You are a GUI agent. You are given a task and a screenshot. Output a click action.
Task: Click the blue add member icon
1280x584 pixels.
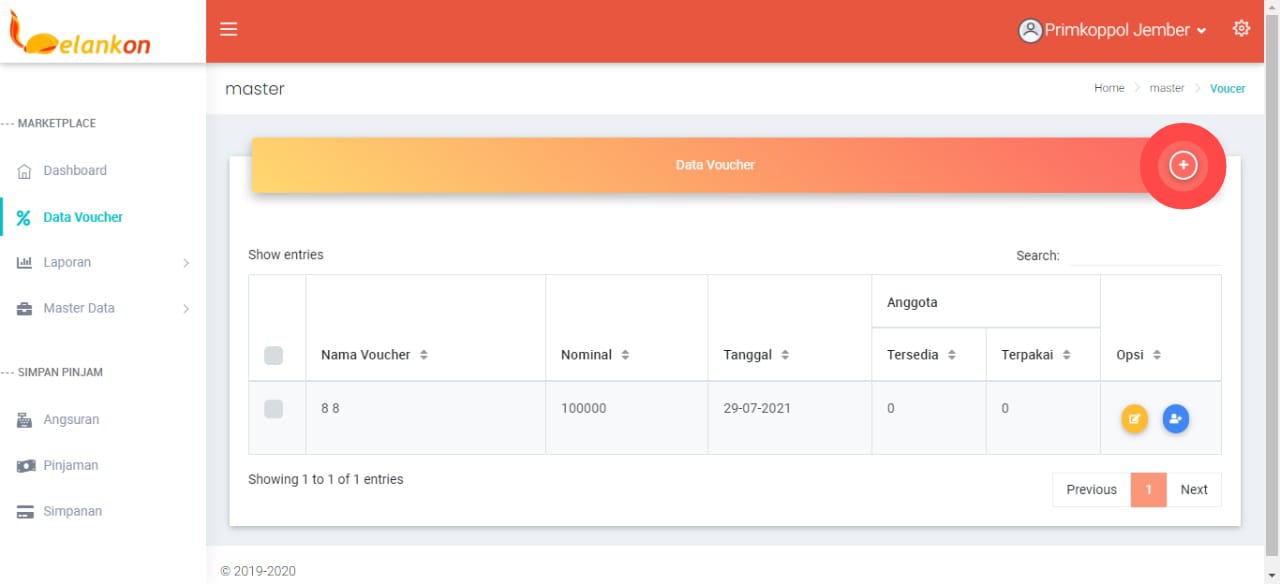[1176, 419]
